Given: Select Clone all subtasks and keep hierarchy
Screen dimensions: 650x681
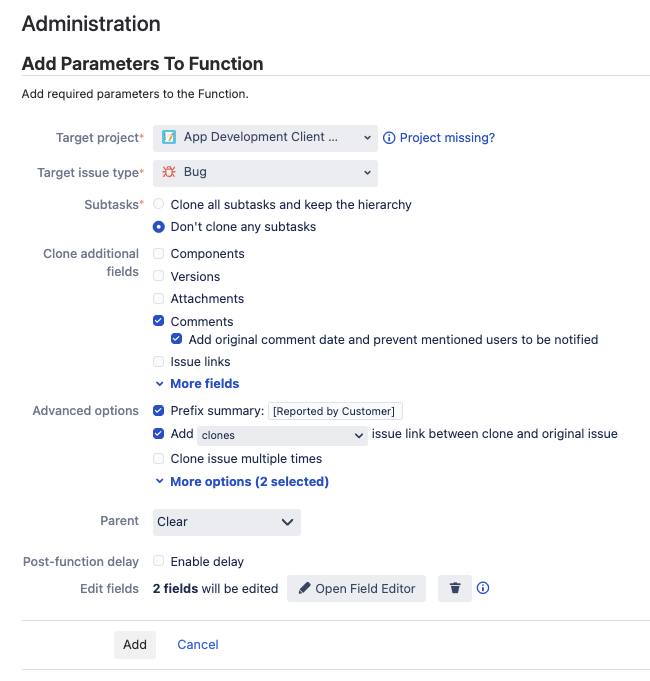Looking at the screenshot, I should 159,204.
